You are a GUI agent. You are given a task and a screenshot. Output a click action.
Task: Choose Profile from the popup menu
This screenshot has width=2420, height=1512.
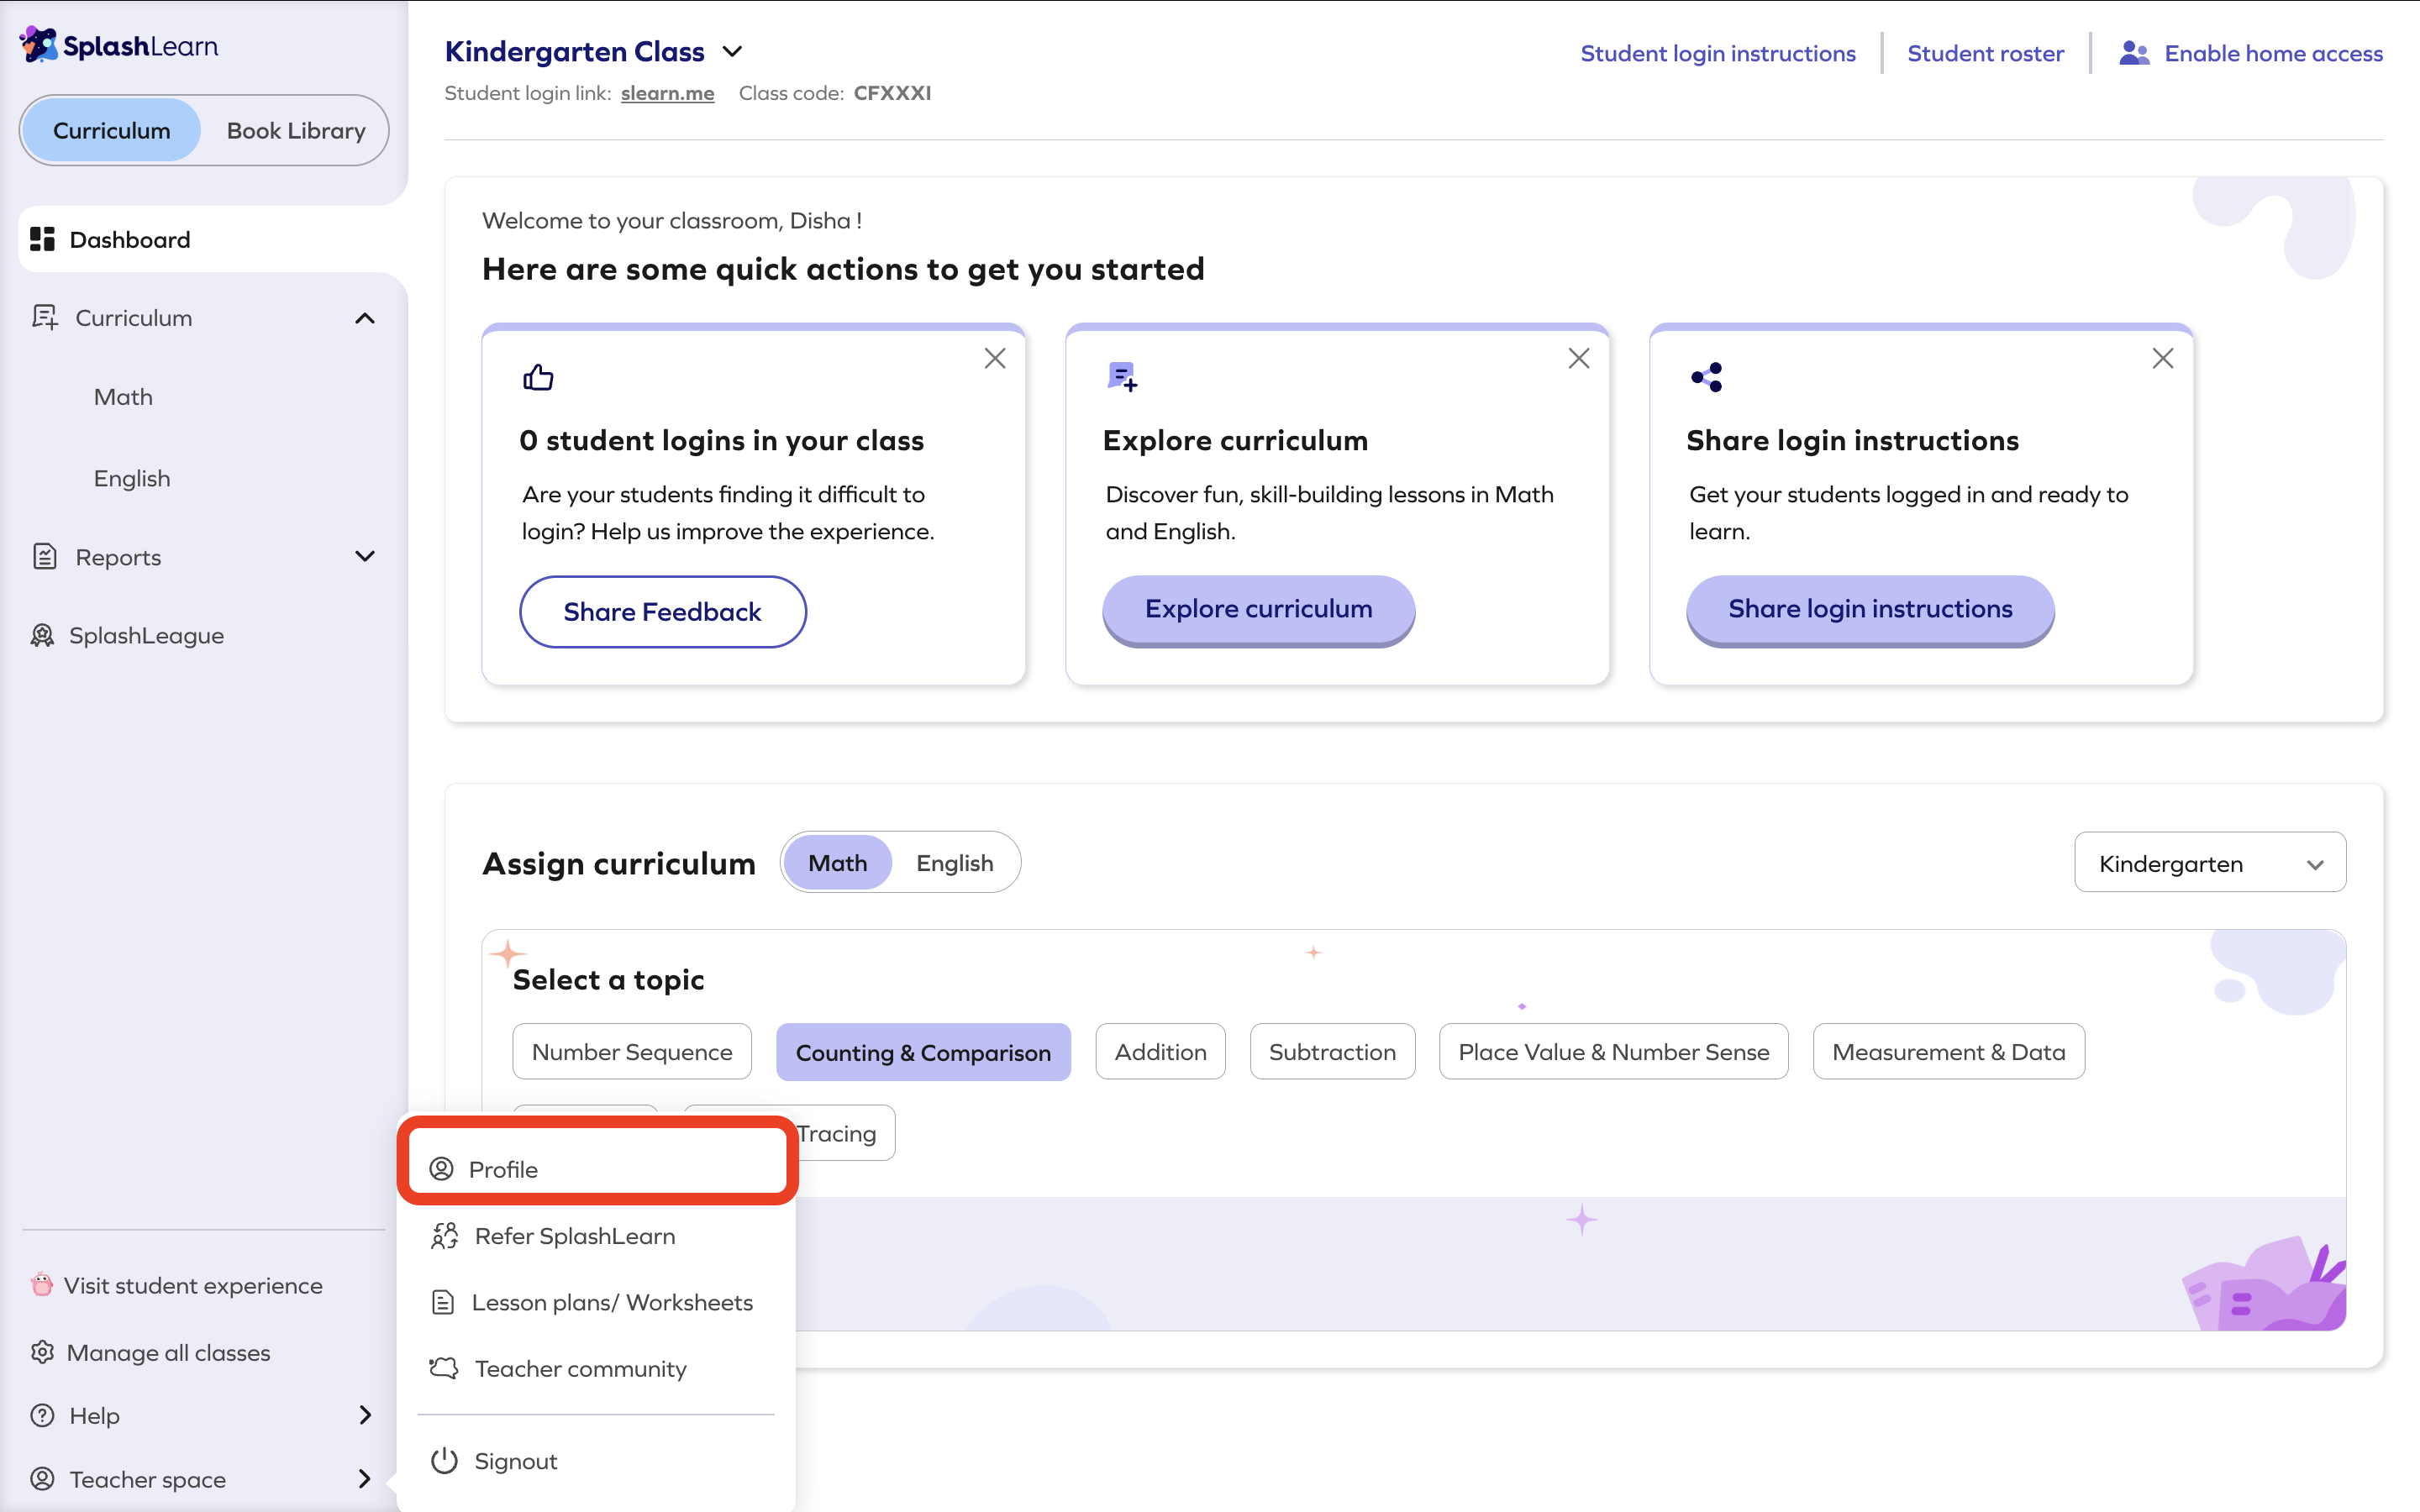597,1169
